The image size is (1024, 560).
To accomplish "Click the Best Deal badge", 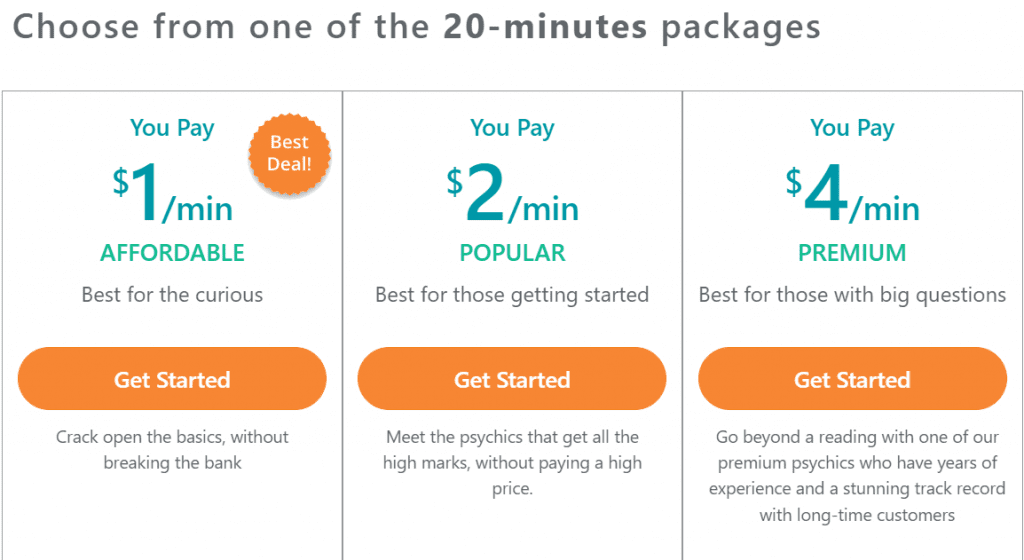I will tap(289, 154).
